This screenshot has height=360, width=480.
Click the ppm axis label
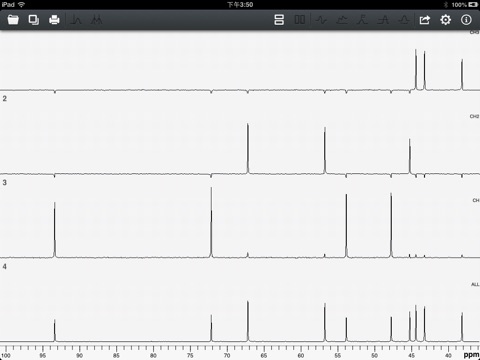[471, 355]
